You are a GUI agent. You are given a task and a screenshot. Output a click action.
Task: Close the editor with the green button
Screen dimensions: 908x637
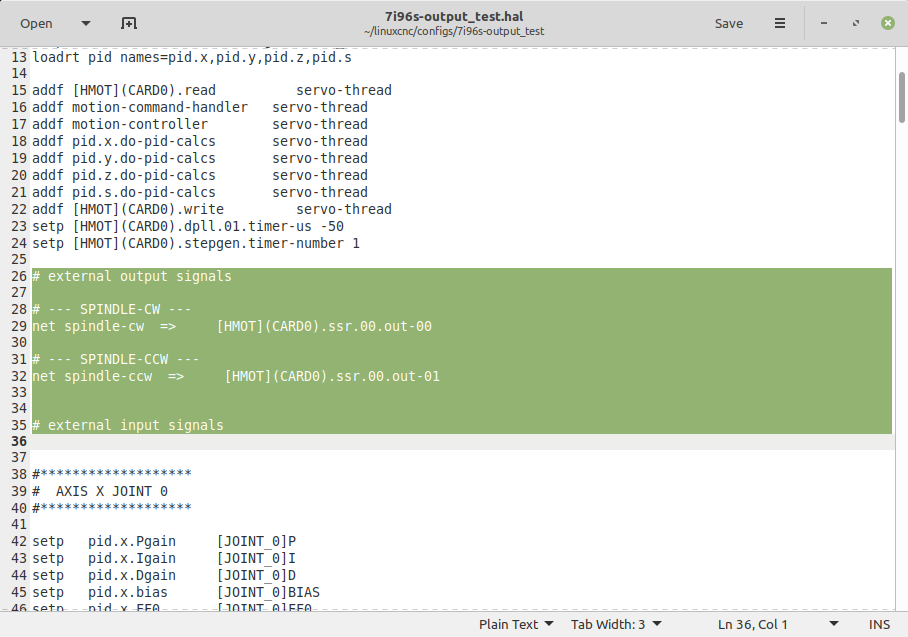(x=887, y=23)
